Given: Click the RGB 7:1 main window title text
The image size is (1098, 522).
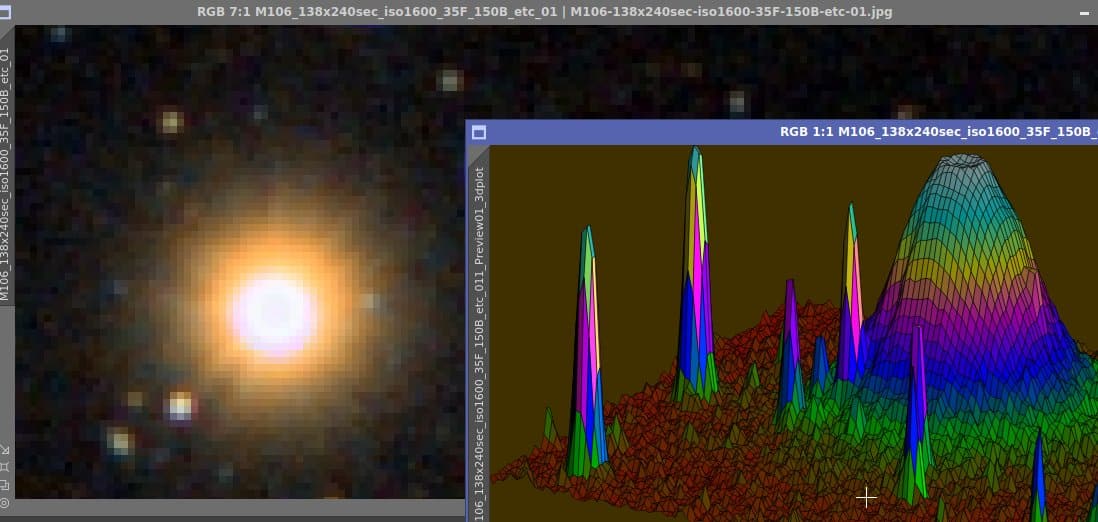Looking at the screenshot, I should [x=544, y=12].
